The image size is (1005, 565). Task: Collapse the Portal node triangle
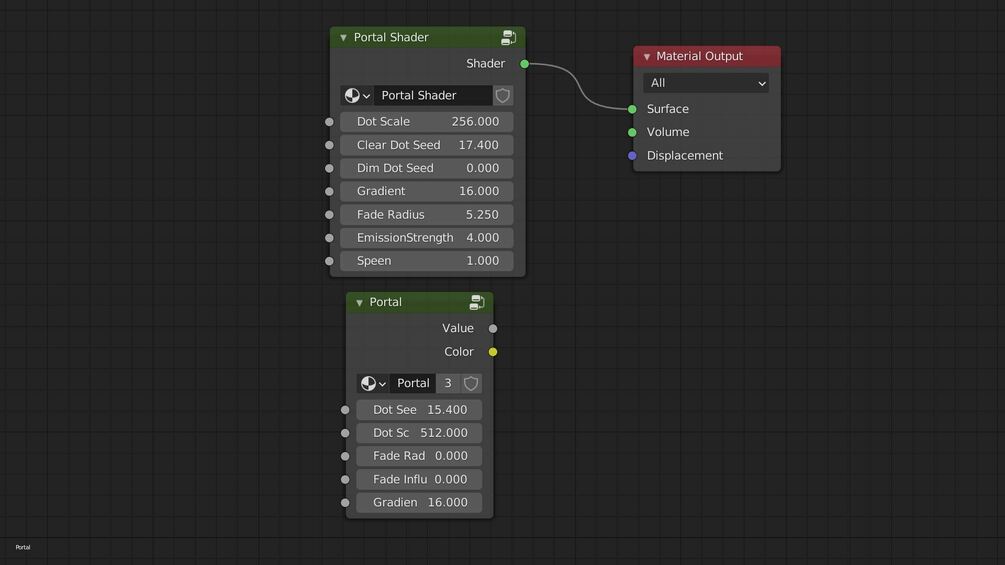tap(360, 302)
